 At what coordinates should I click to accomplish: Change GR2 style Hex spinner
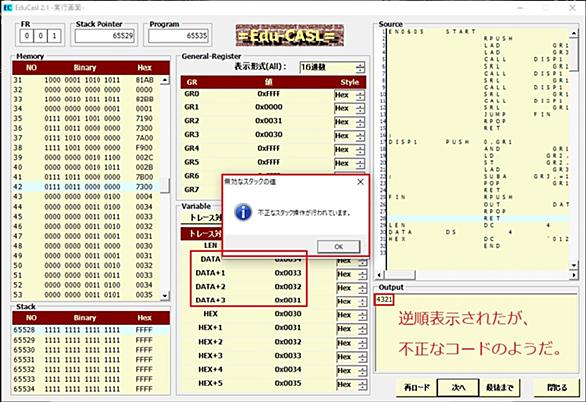pos(360,123)
